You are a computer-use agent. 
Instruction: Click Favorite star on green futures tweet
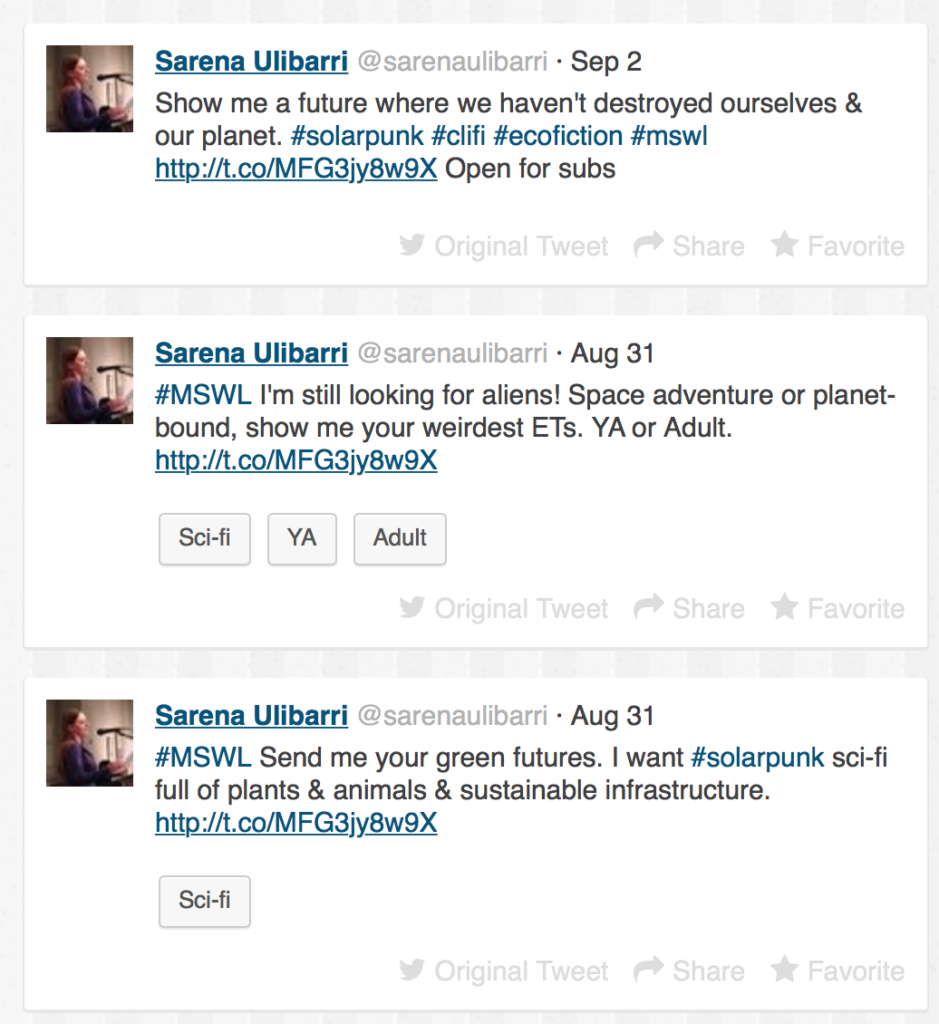pyautogui.click(x=784, y=970)
